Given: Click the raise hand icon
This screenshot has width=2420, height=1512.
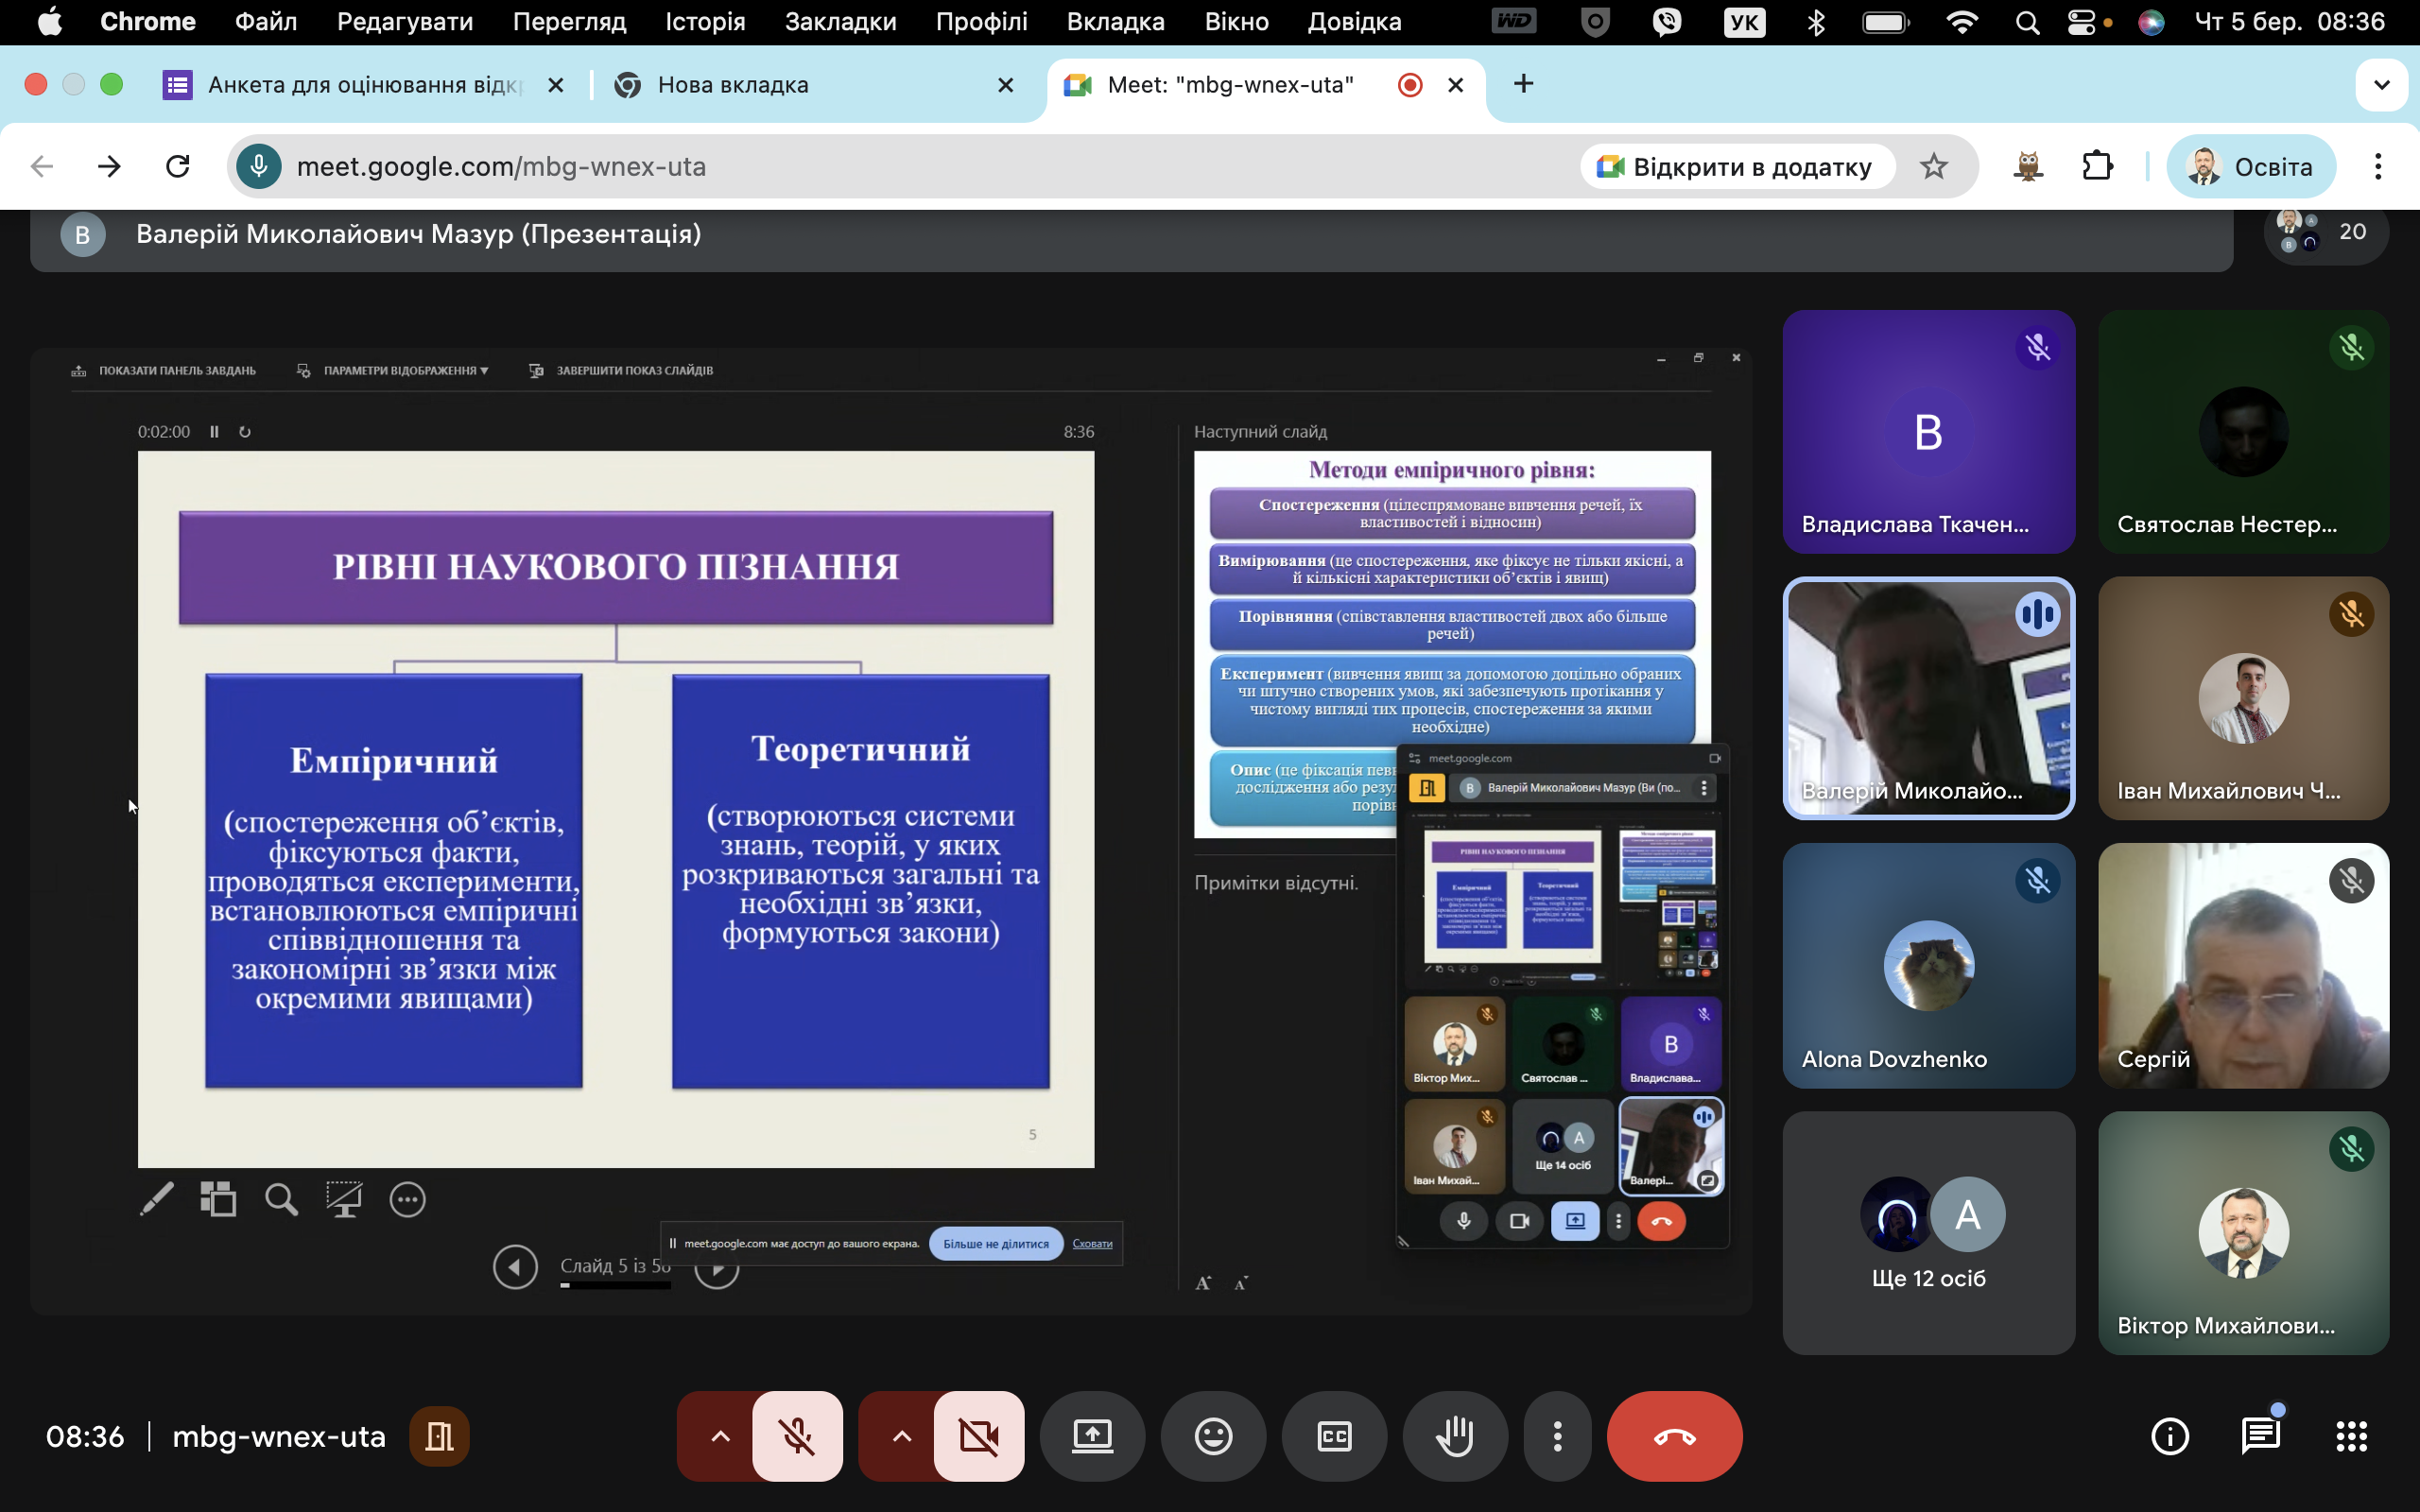Looking at the screenshot, I should pos(1454,1436).
